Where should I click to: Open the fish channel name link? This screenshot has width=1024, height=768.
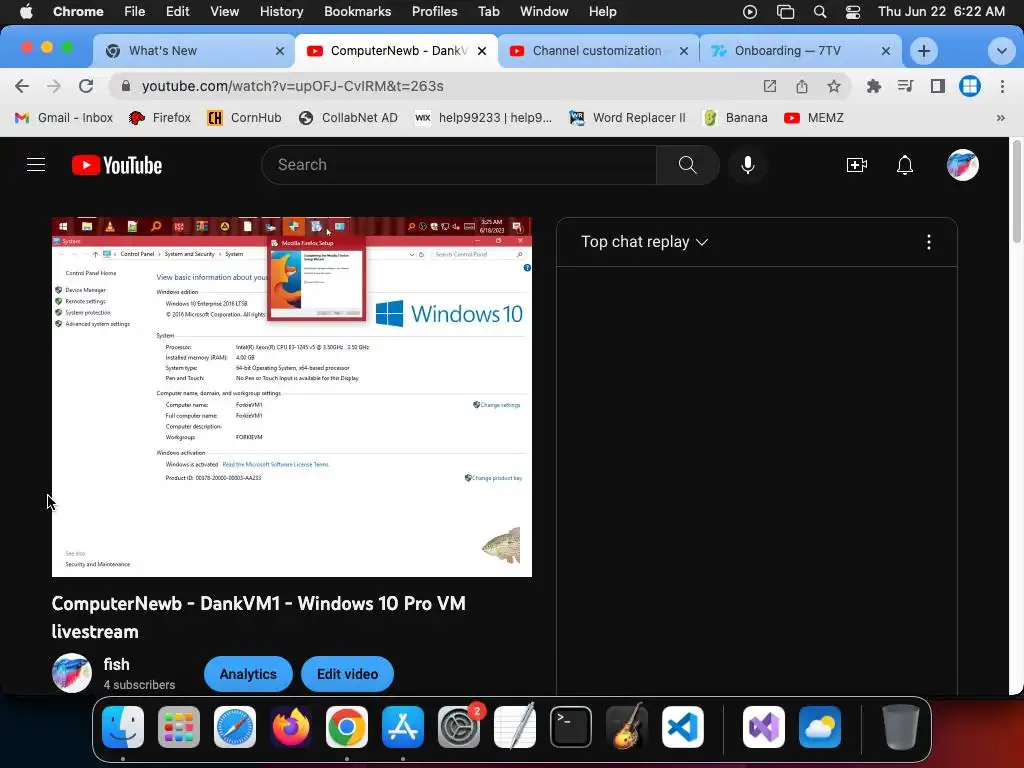point(116,664)
